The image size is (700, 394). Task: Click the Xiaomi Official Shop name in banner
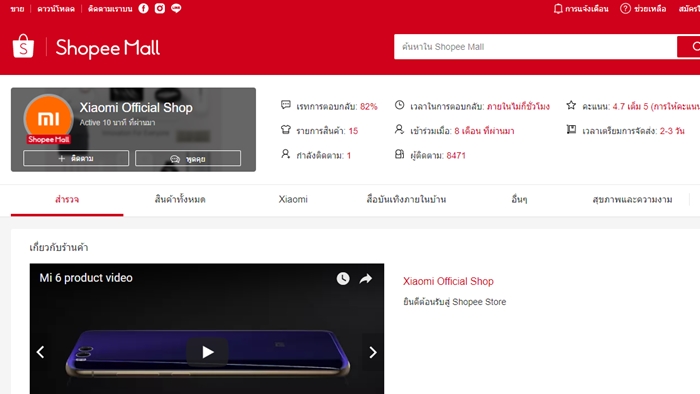point(136,108)
